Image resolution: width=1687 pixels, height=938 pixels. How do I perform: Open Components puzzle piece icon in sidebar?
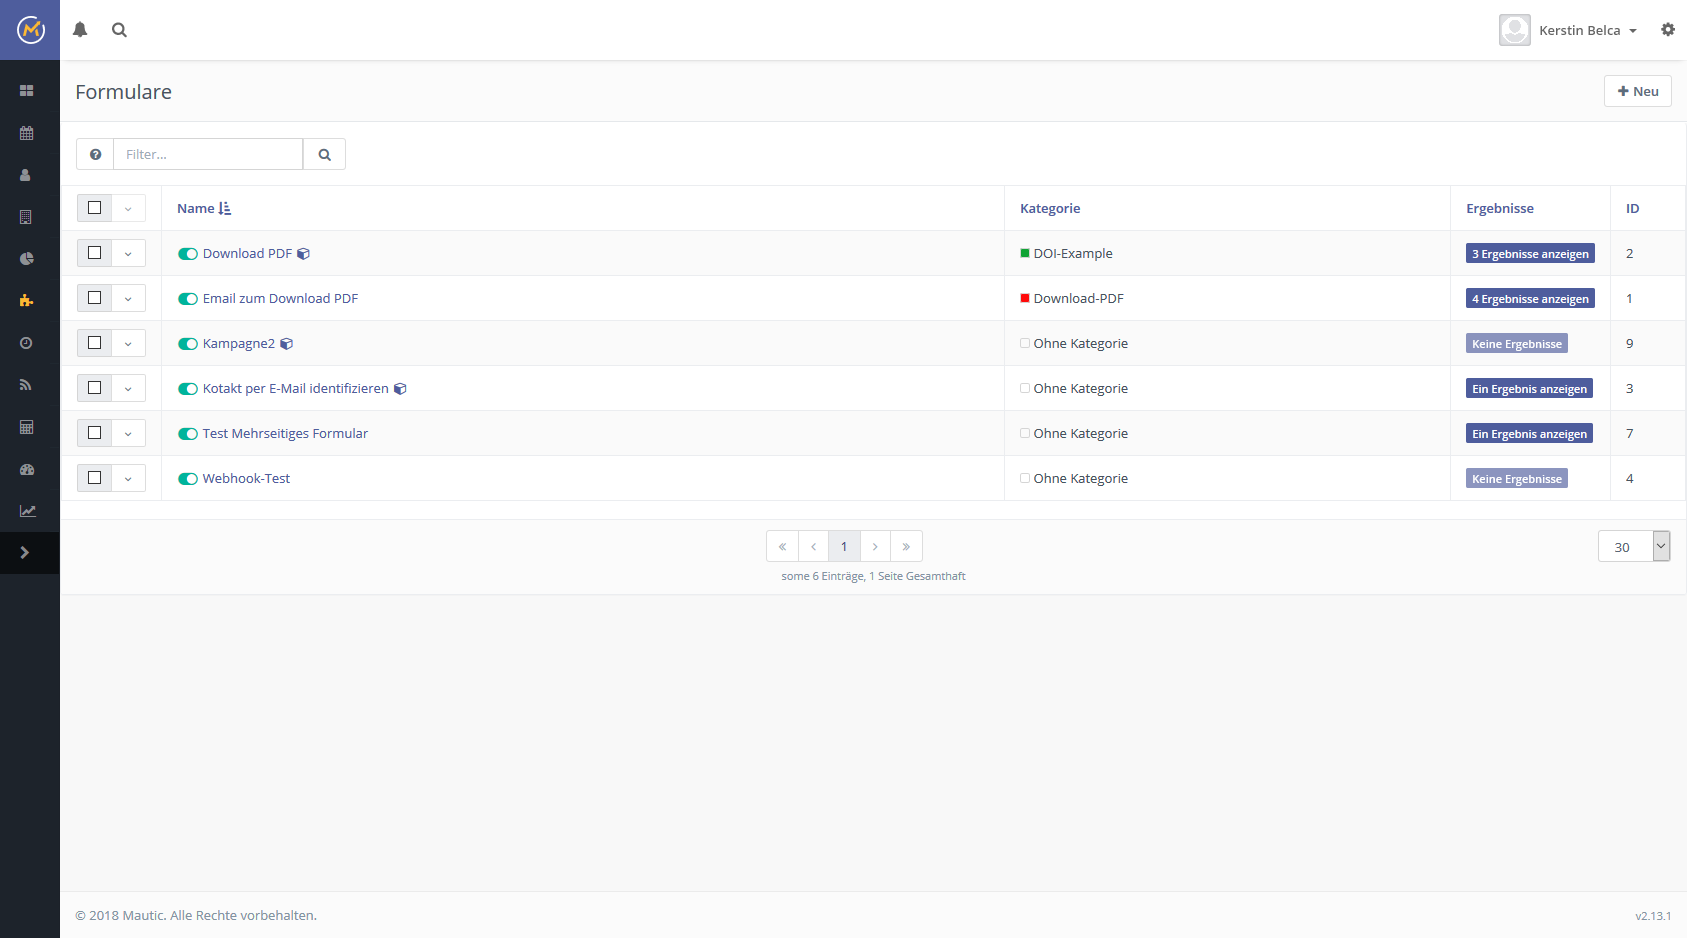click(26, 301)
